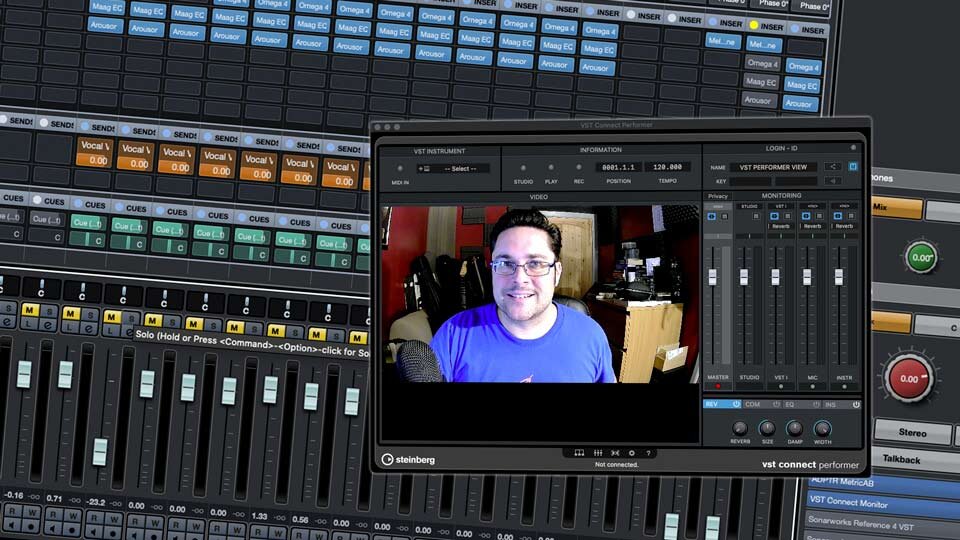
Task: Click the MASTER fader handle in Monitoring
Action: (712, 277)
